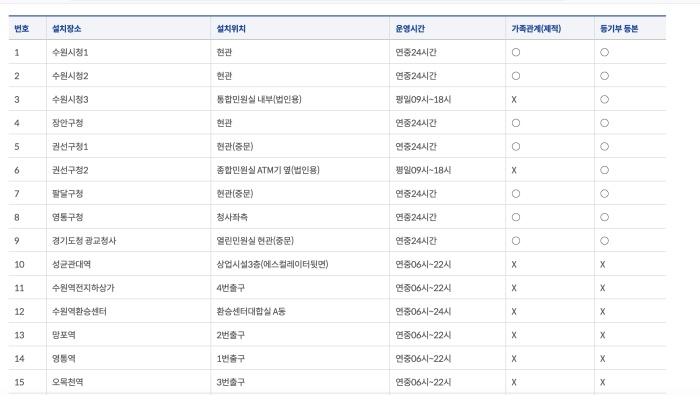Click 등기부 등본 circle mark for 영통구청

click(604, 217)
